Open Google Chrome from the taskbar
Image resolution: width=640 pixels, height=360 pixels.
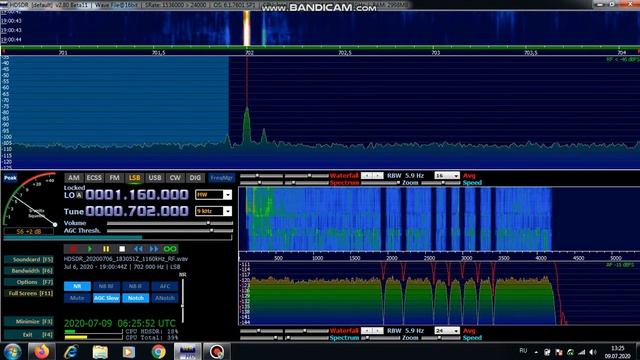pos(158,351)
